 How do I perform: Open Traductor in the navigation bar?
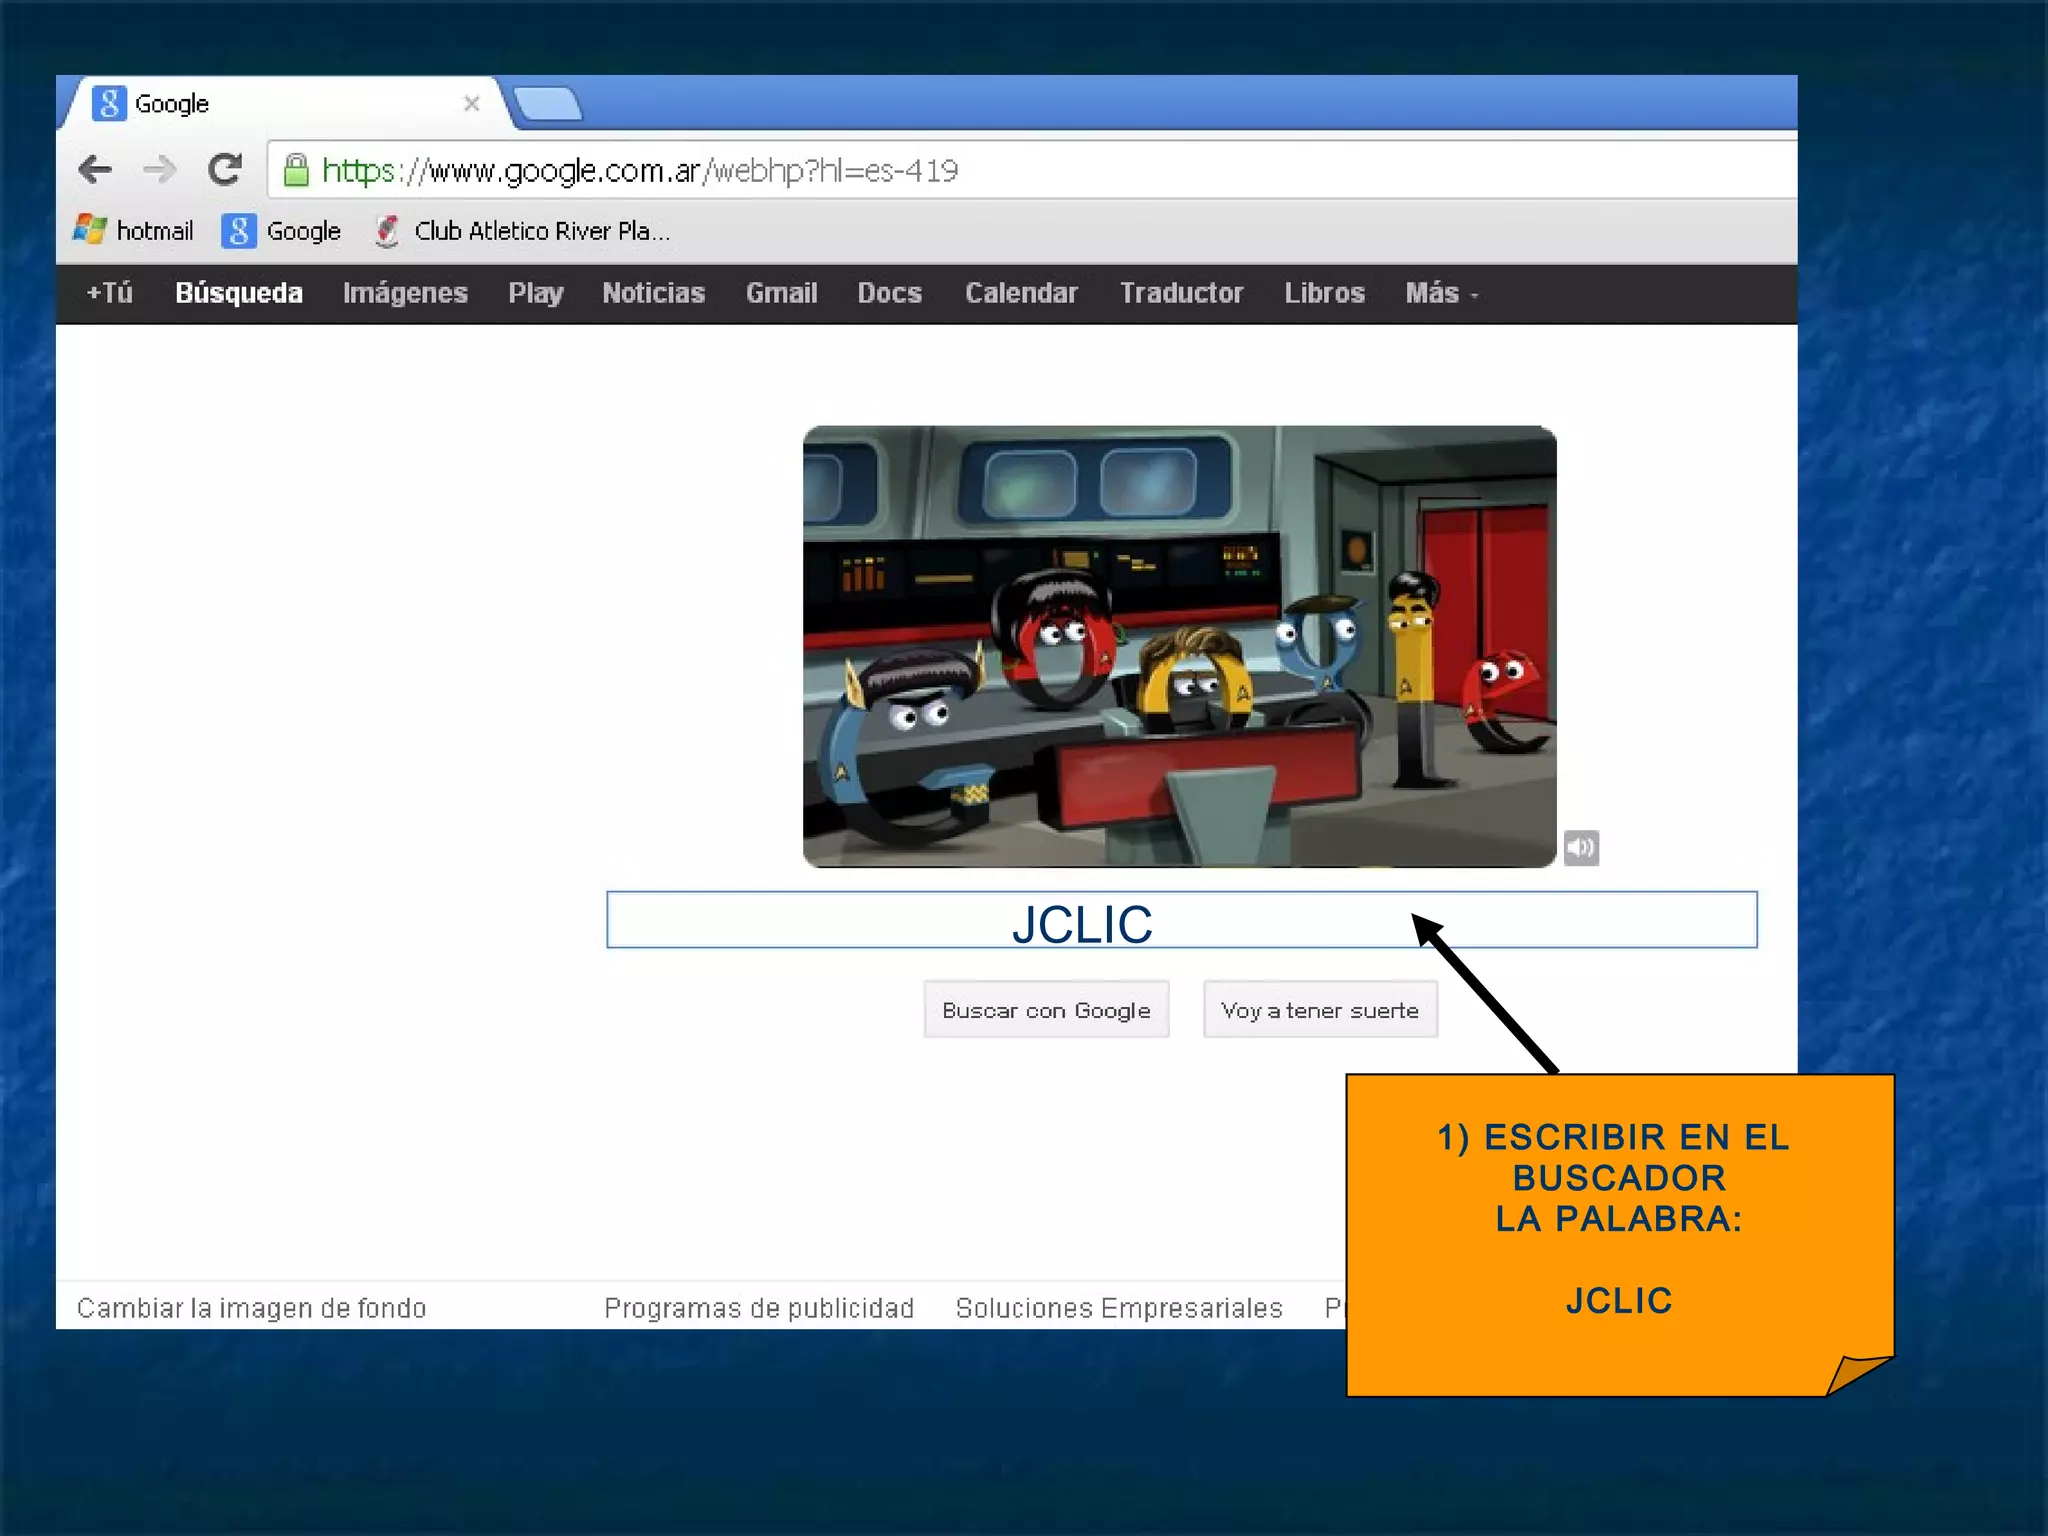coord(1181,293)
